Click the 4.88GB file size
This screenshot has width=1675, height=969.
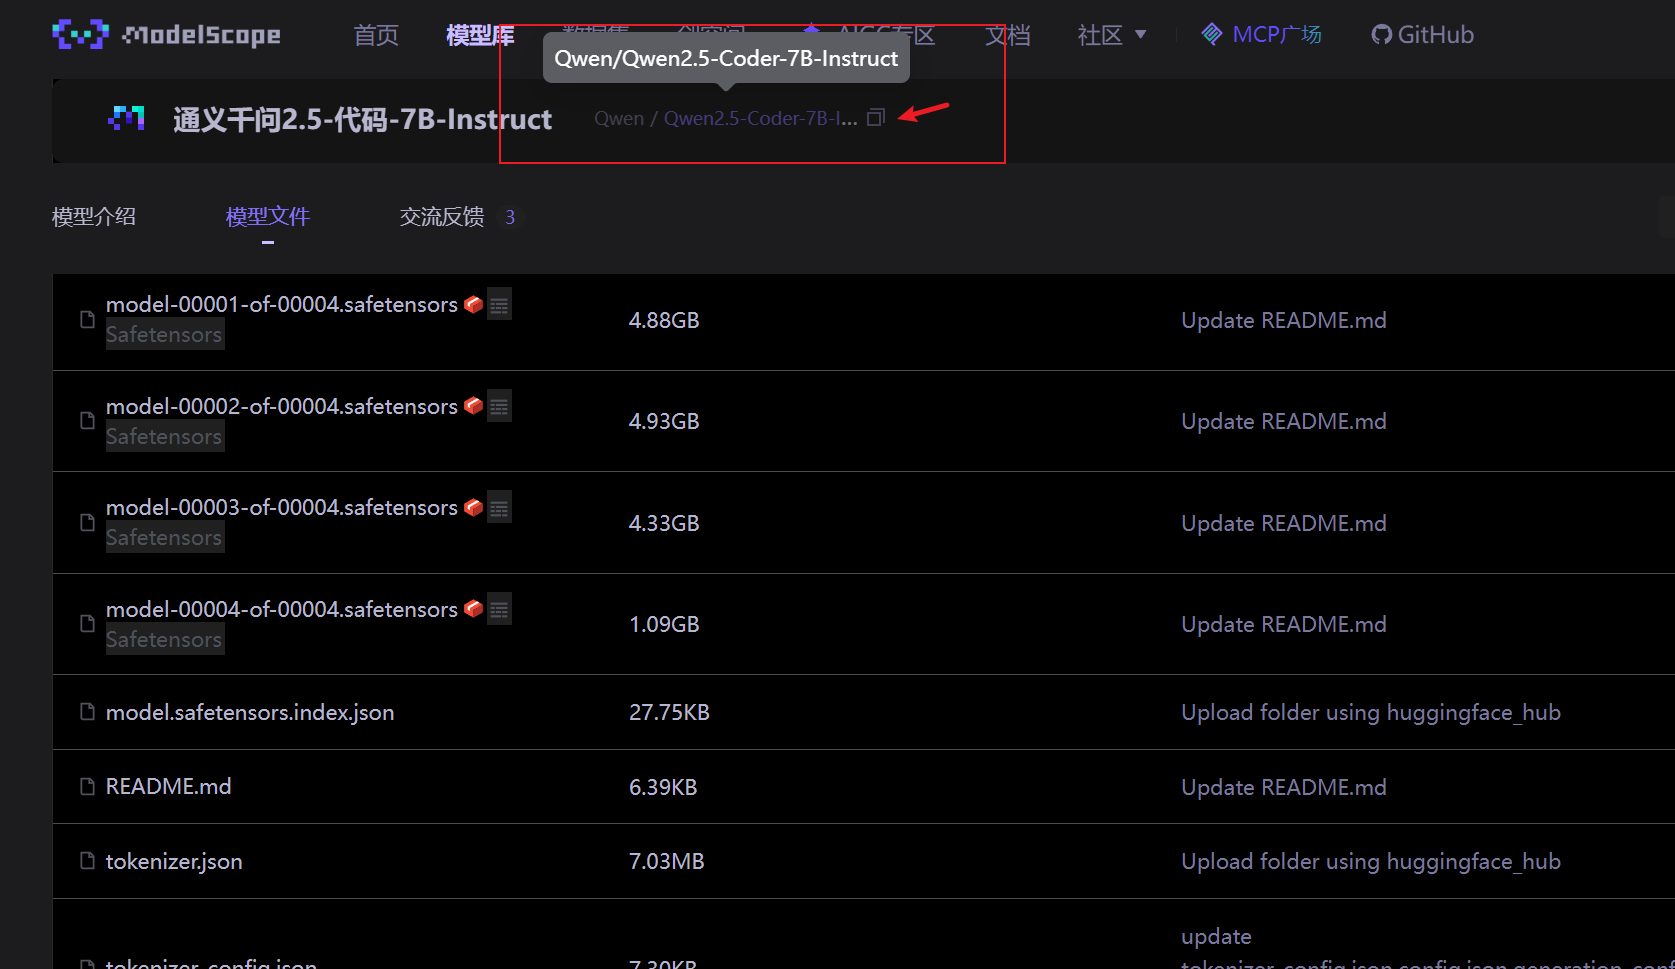pyautogui.click(x=664, y=320)
